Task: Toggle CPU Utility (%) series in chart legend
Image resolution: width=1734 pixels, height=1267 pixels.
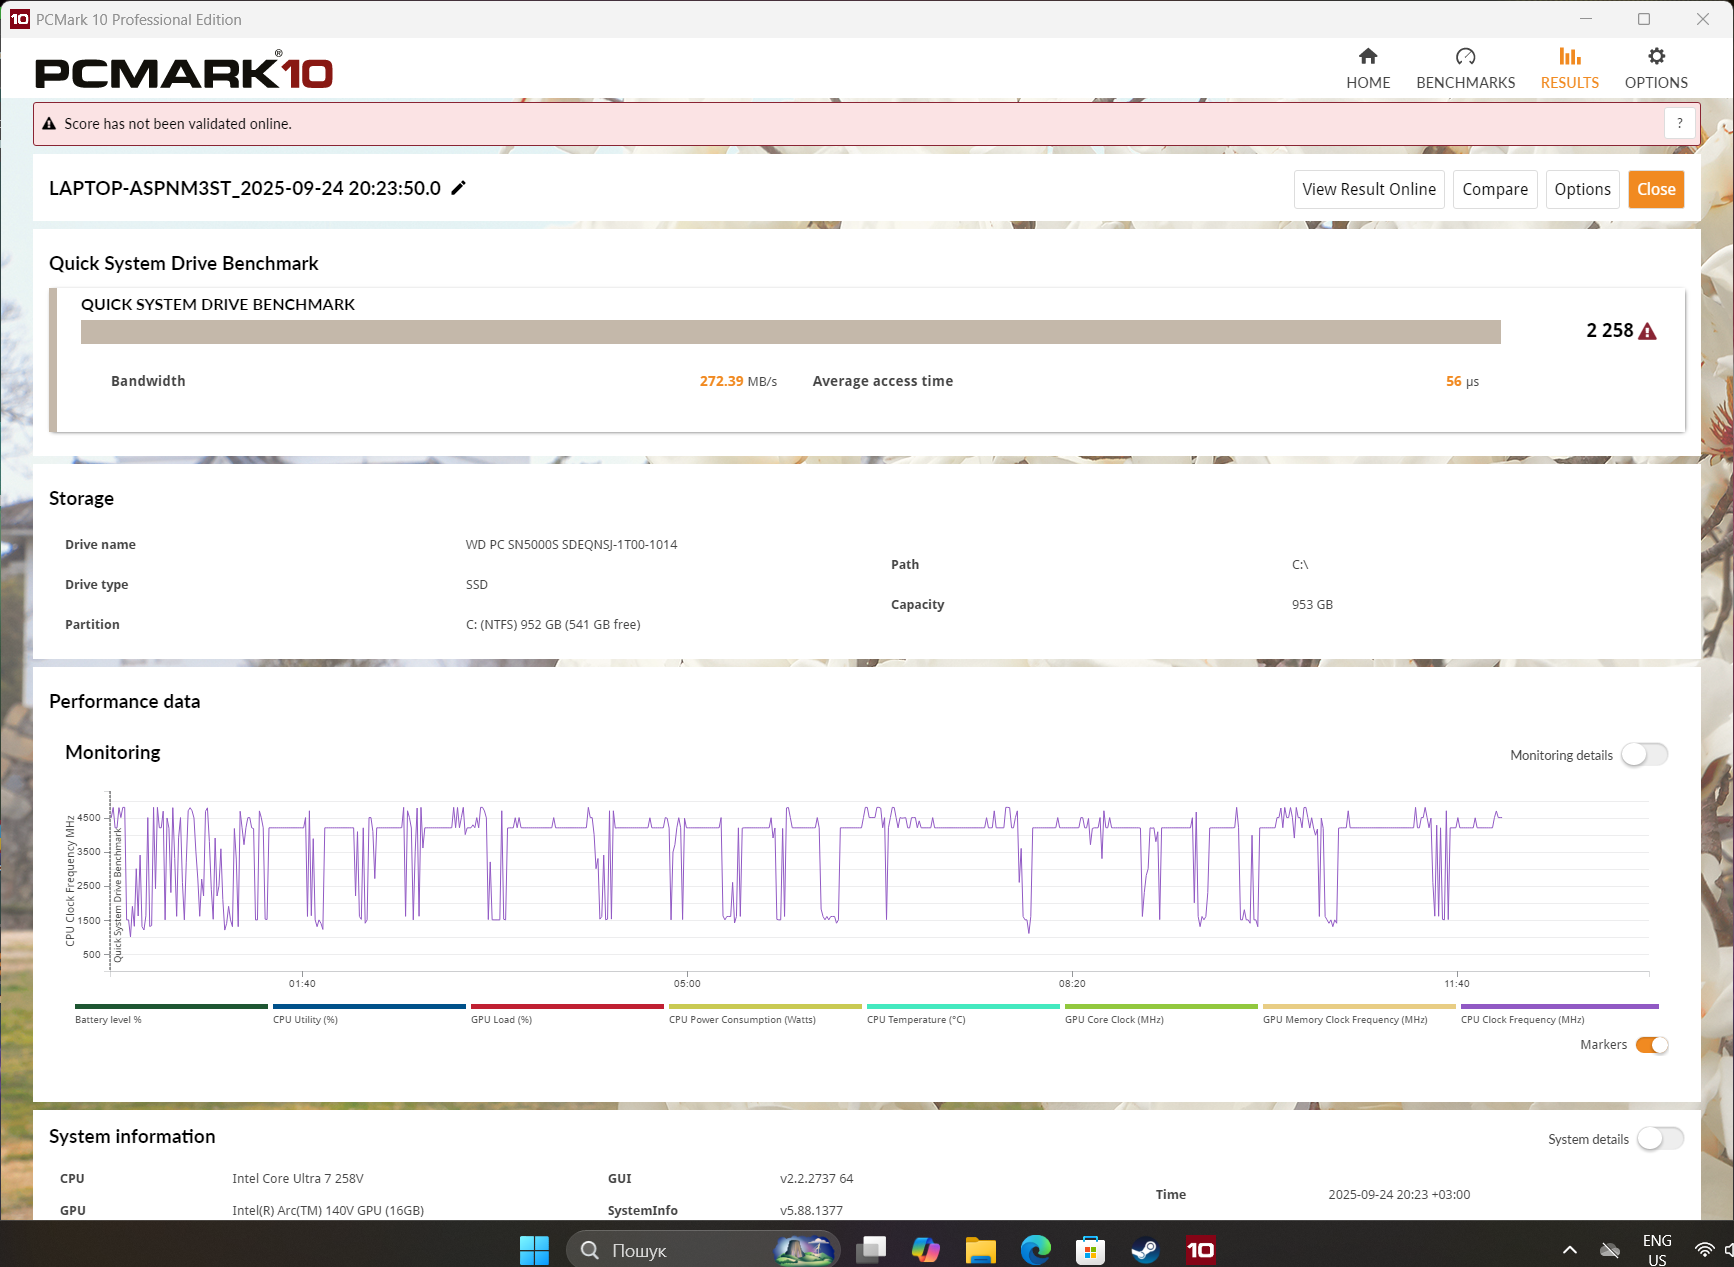Action: coord(369,1014)
